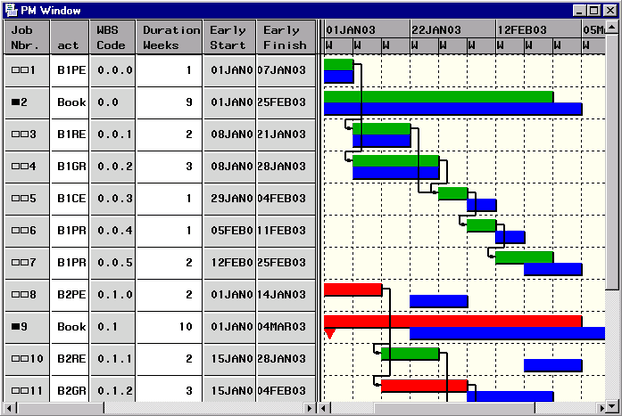Viewport: 622px width, 416px height.
Task: Click the Job Nbr. column header
Action: [26, 37]
